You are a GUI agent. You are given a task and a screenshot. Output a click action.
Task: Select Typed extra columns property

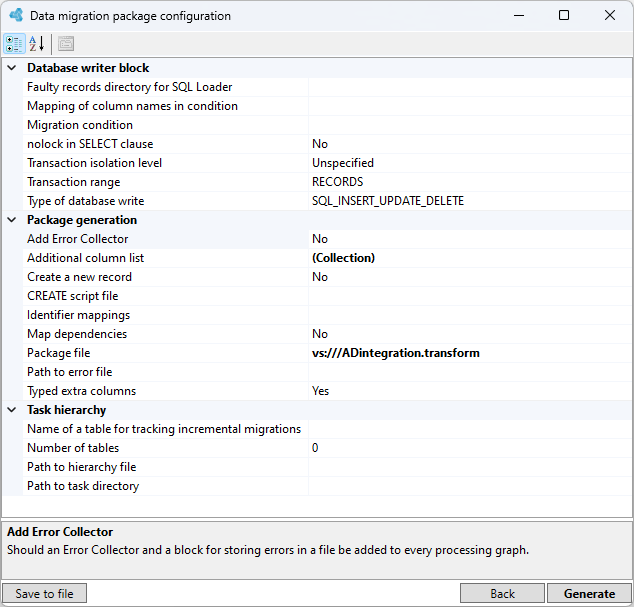pos(166,391)
